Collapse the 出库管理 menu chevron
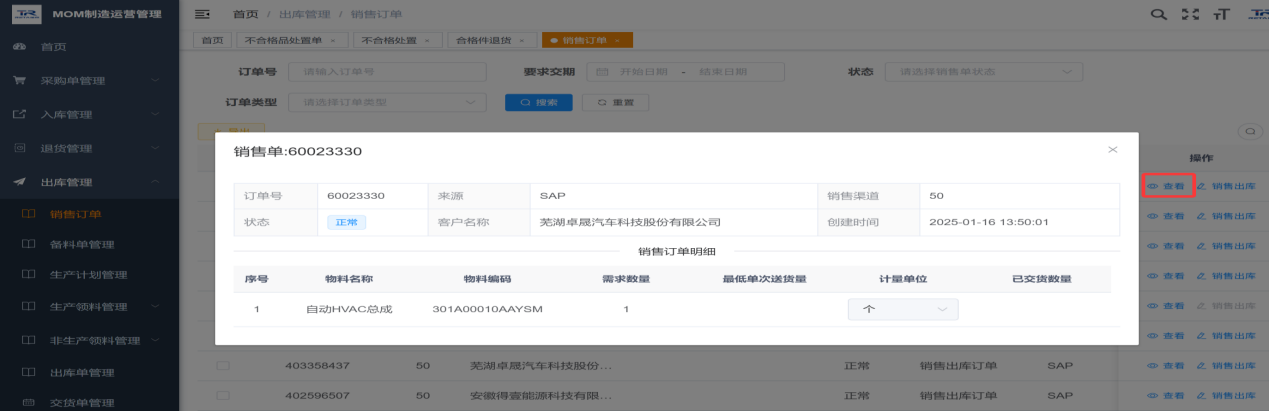Viewport: 1269px width, 411px height. click(x=154, y=182)
